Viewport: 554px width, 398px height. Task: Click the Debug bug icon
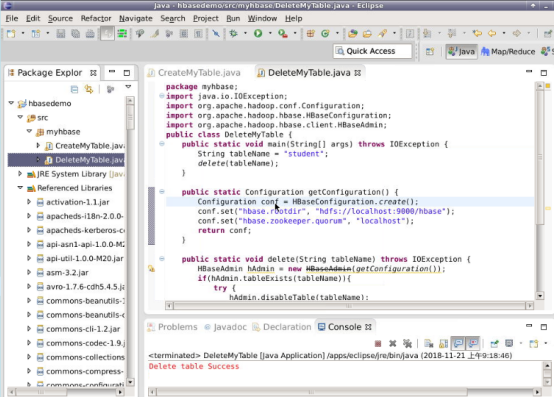(x=234, y=34)
